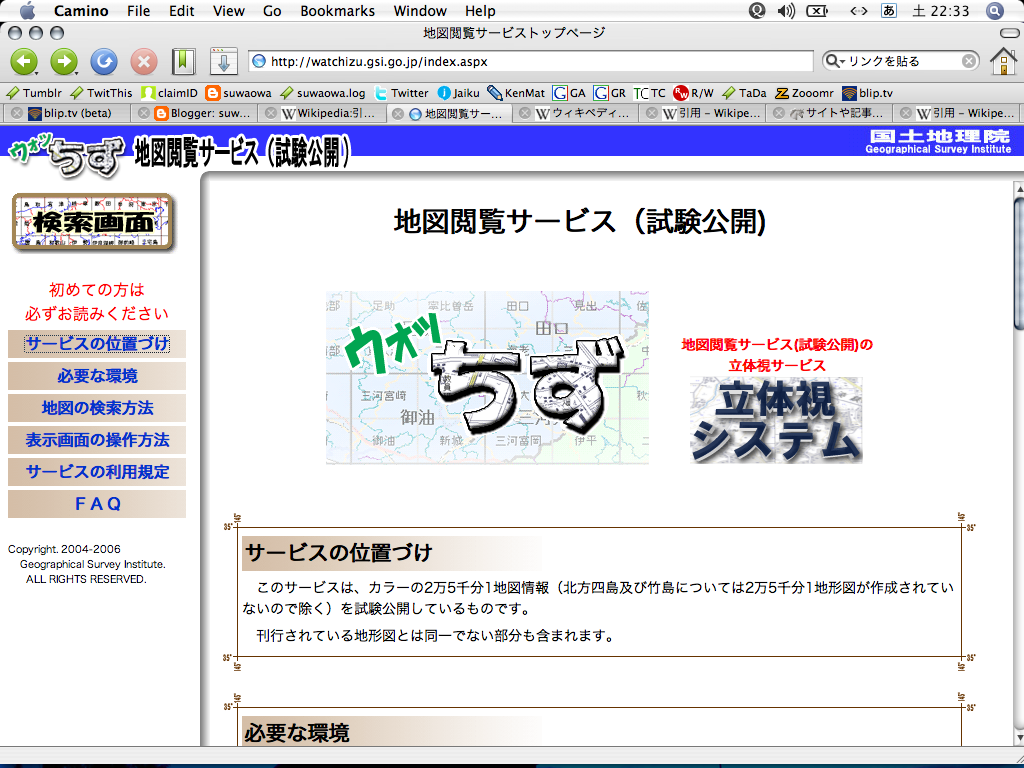Open the Spotlight search icon
1024x768 pixels.
993,10
